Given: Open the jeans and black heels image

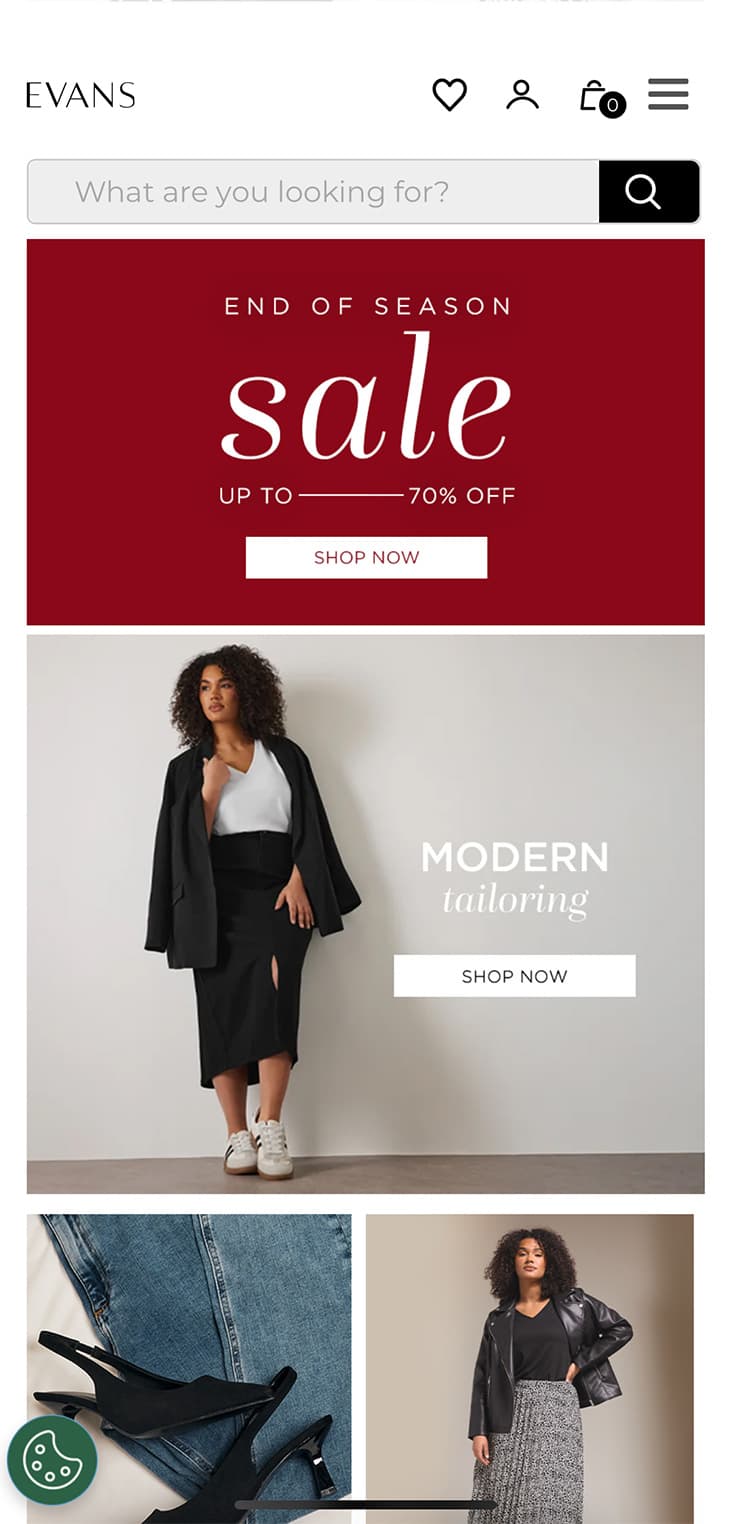Looking at the screenshot, I should point(189,1368).
